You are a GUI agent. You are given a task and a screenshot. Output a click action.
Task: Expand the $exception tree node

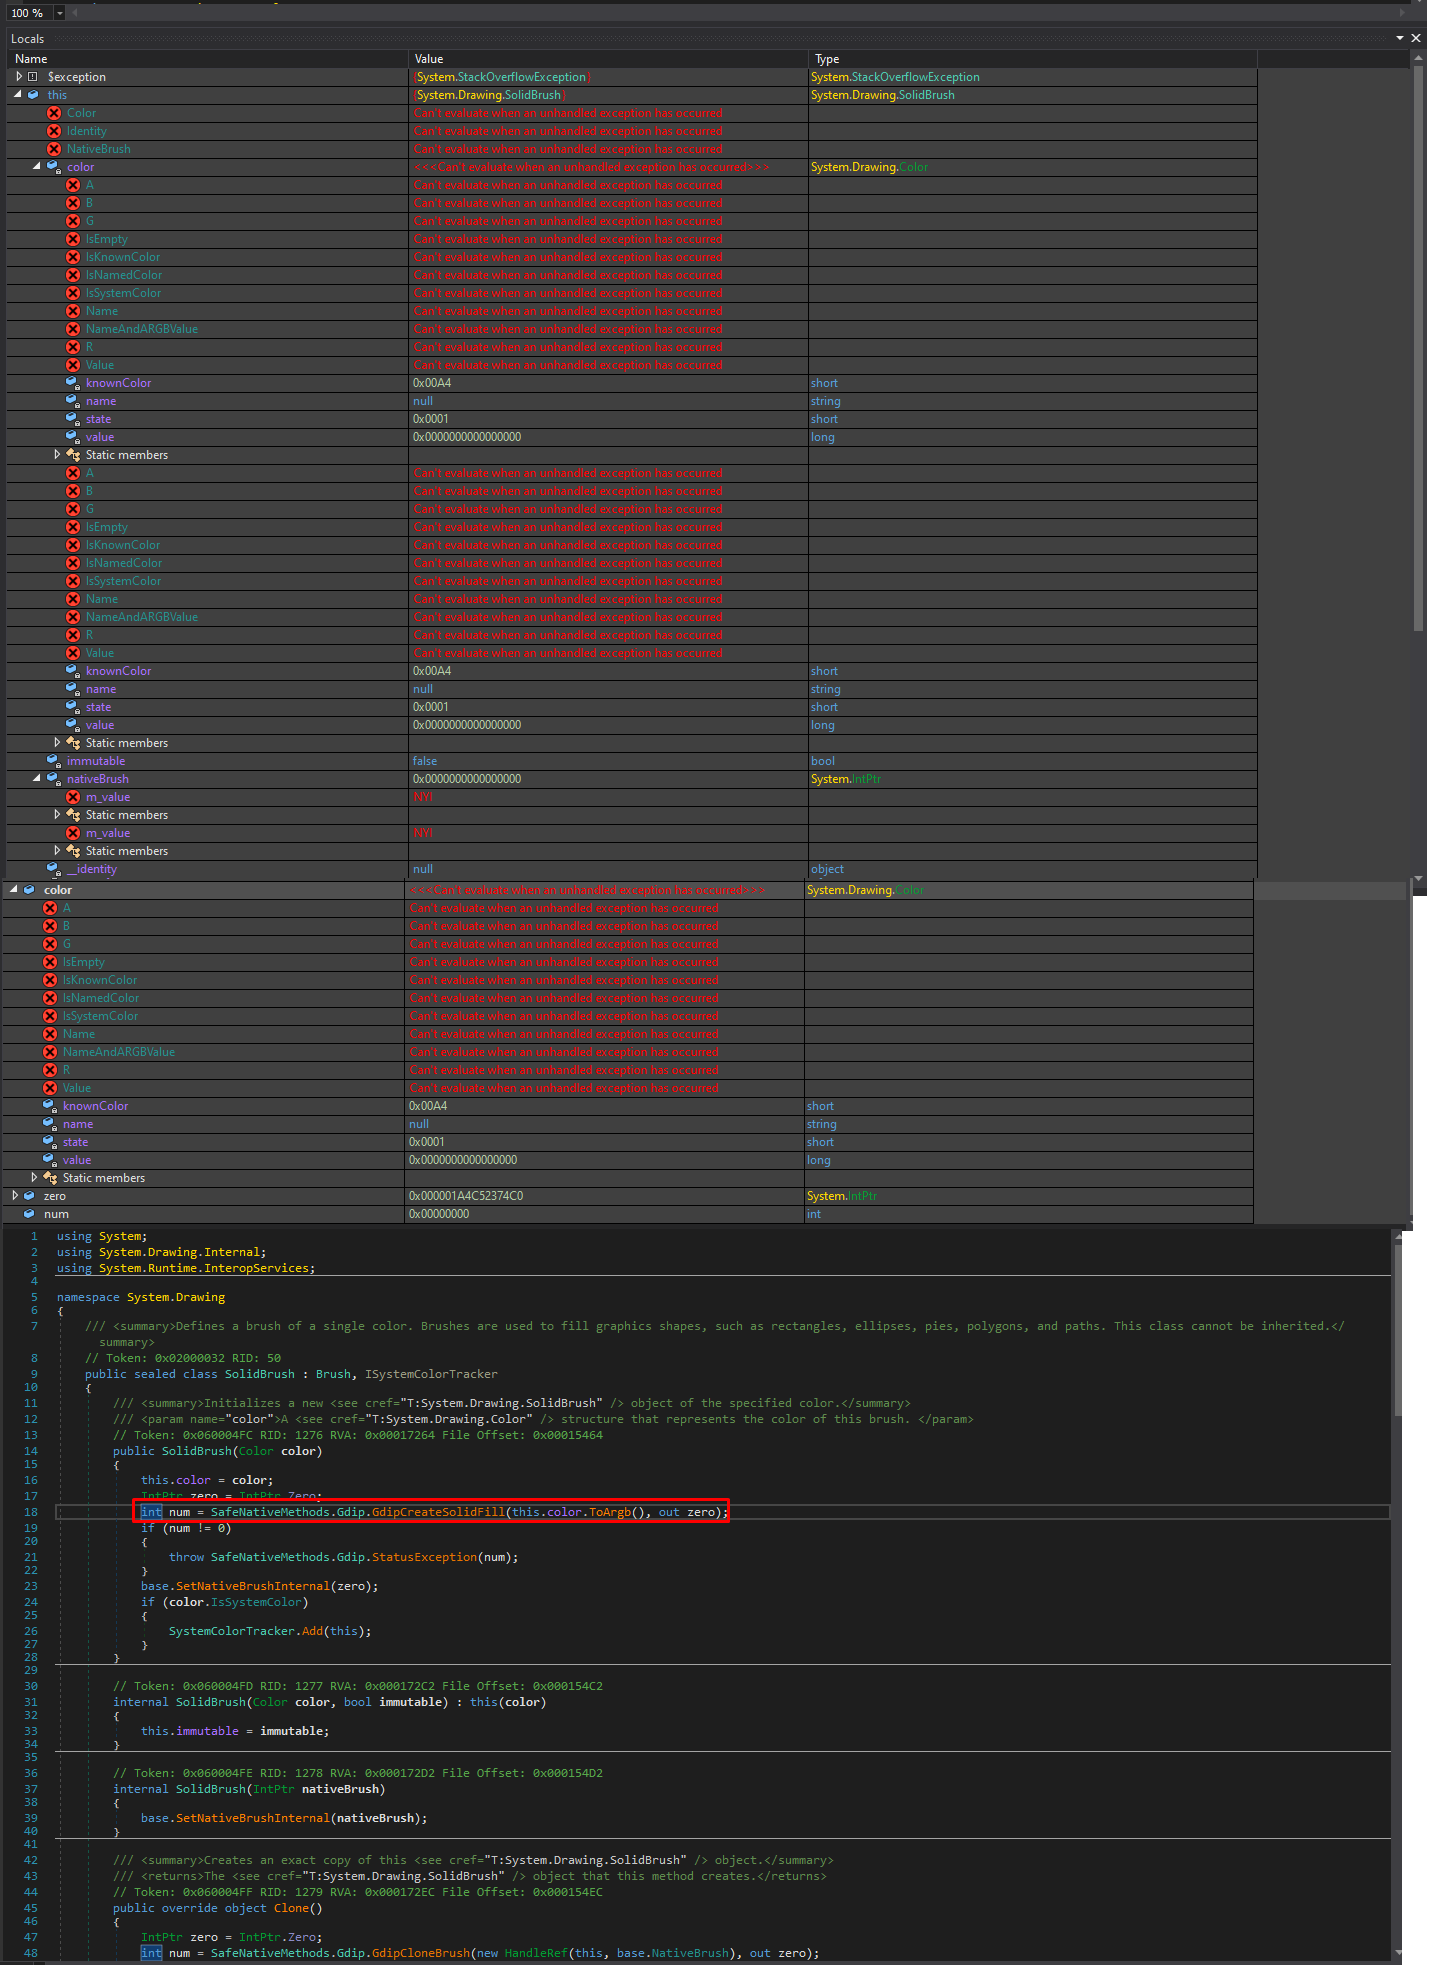18,77
